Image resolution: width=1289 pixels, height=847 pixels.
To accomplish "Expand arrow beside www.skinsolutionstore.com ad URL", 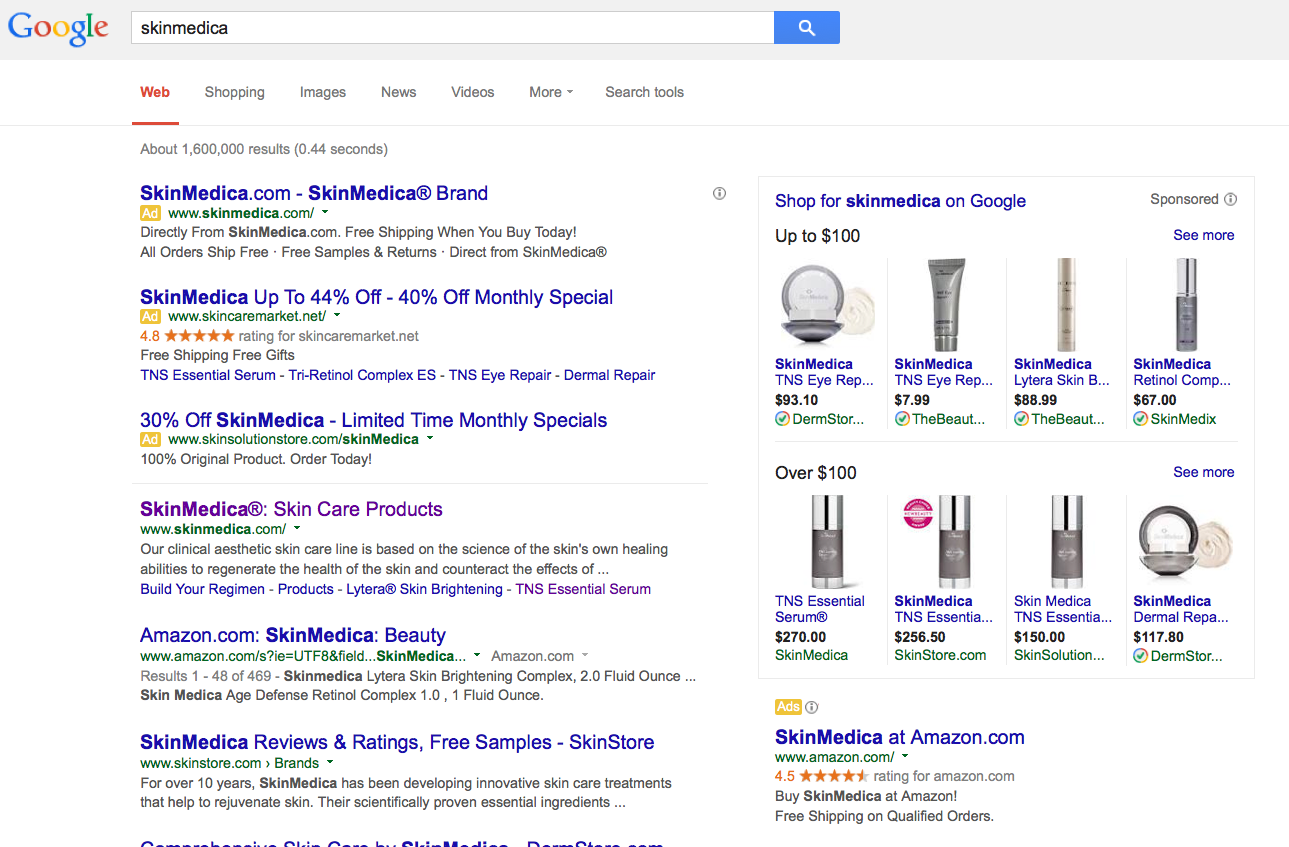I will 430,439.
